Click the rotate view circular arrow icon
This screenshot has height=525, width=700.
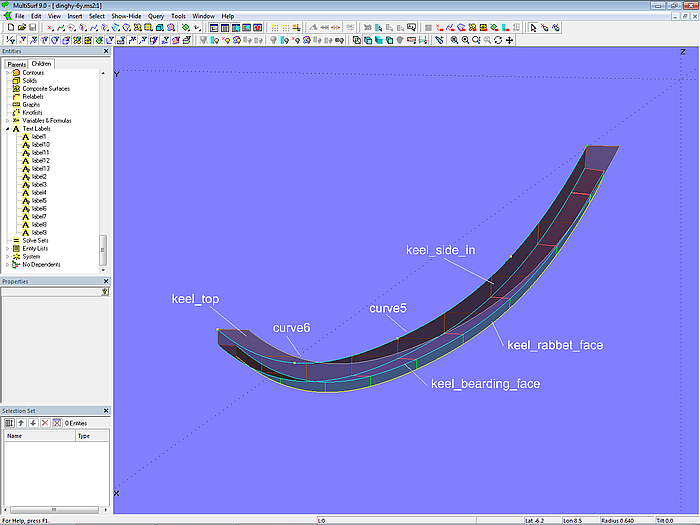(498, 40)
